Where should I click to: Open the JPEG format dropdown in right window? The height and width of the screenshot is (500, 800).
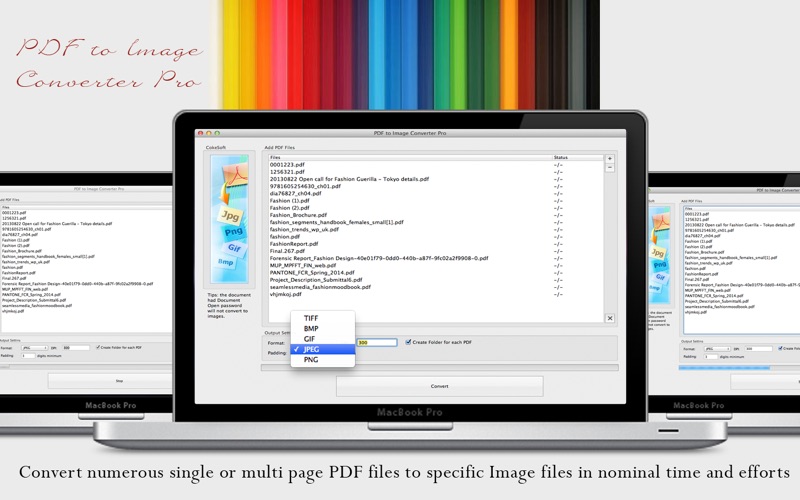(717, 349)
